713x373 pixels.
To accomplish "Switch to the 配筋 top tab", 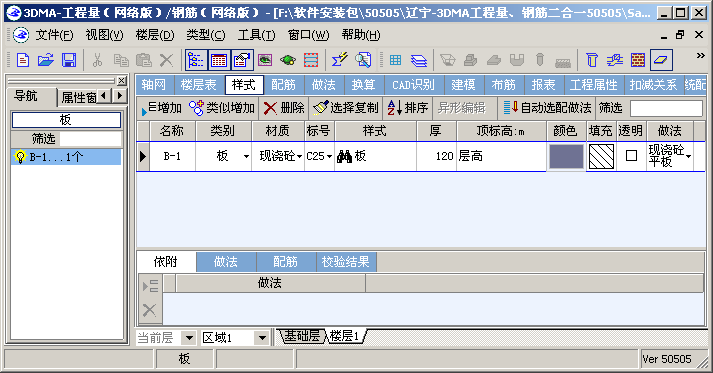I will (x=283, y=85).
